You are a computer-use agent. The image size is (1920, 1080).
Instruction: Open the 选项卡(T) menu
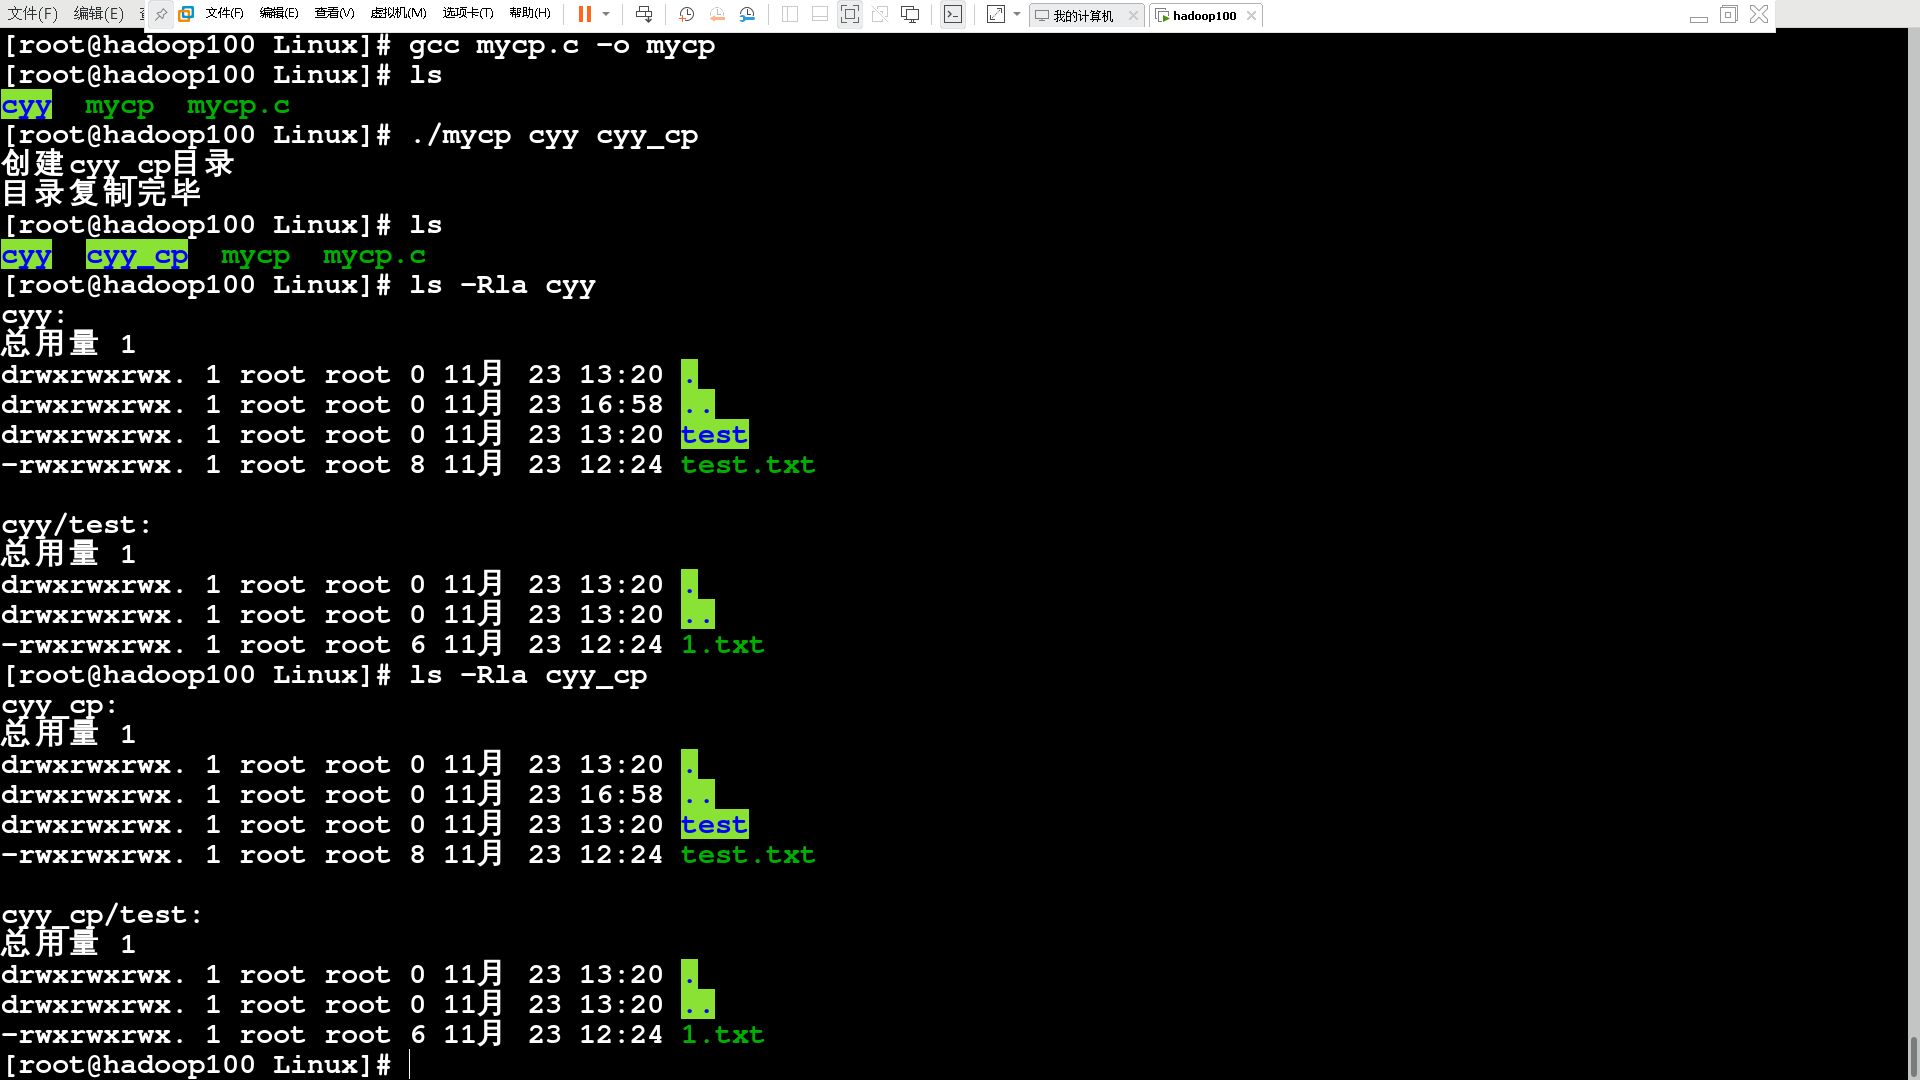coord(468,13)
